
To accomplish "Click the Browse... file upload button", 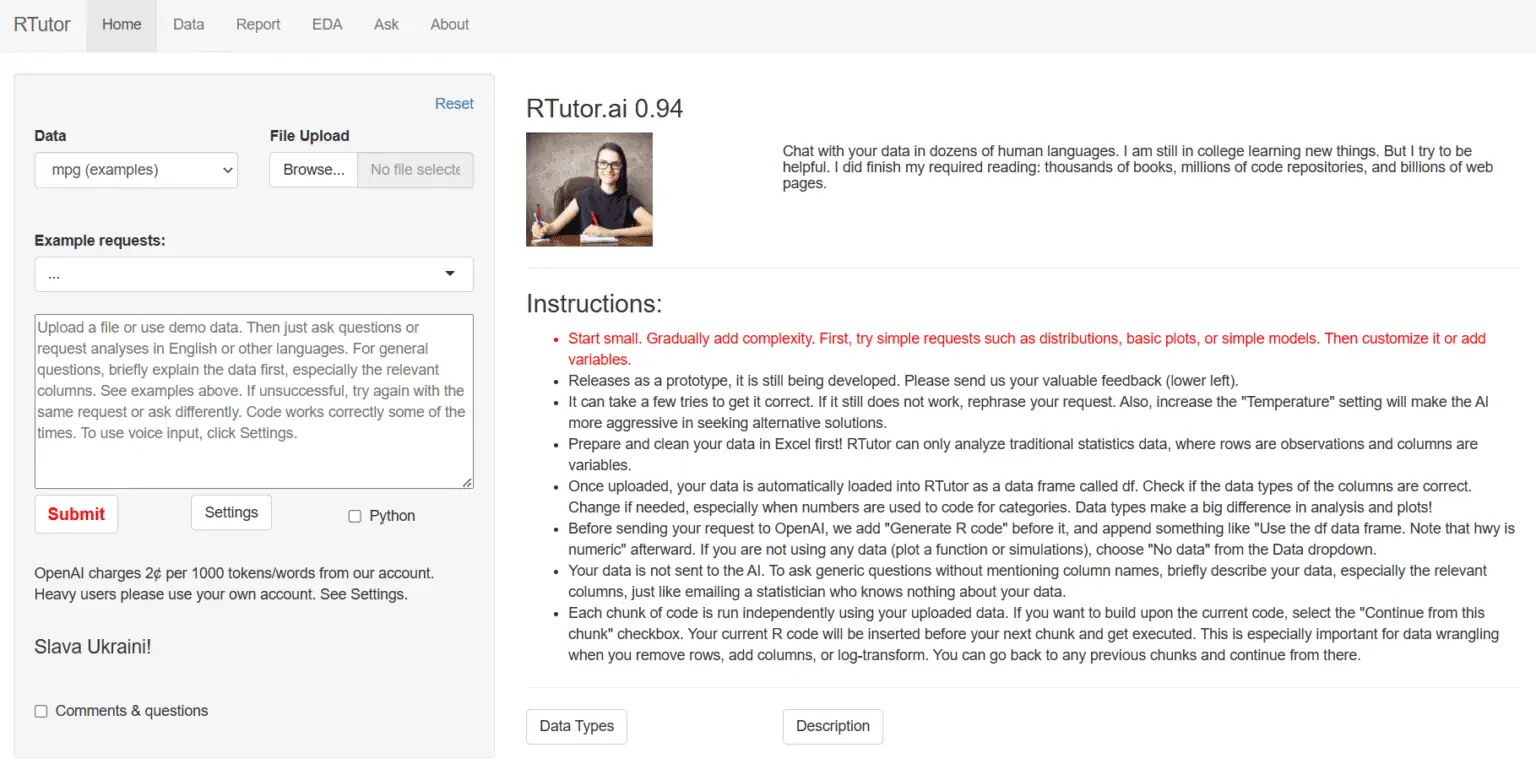I will coord(313,170).
